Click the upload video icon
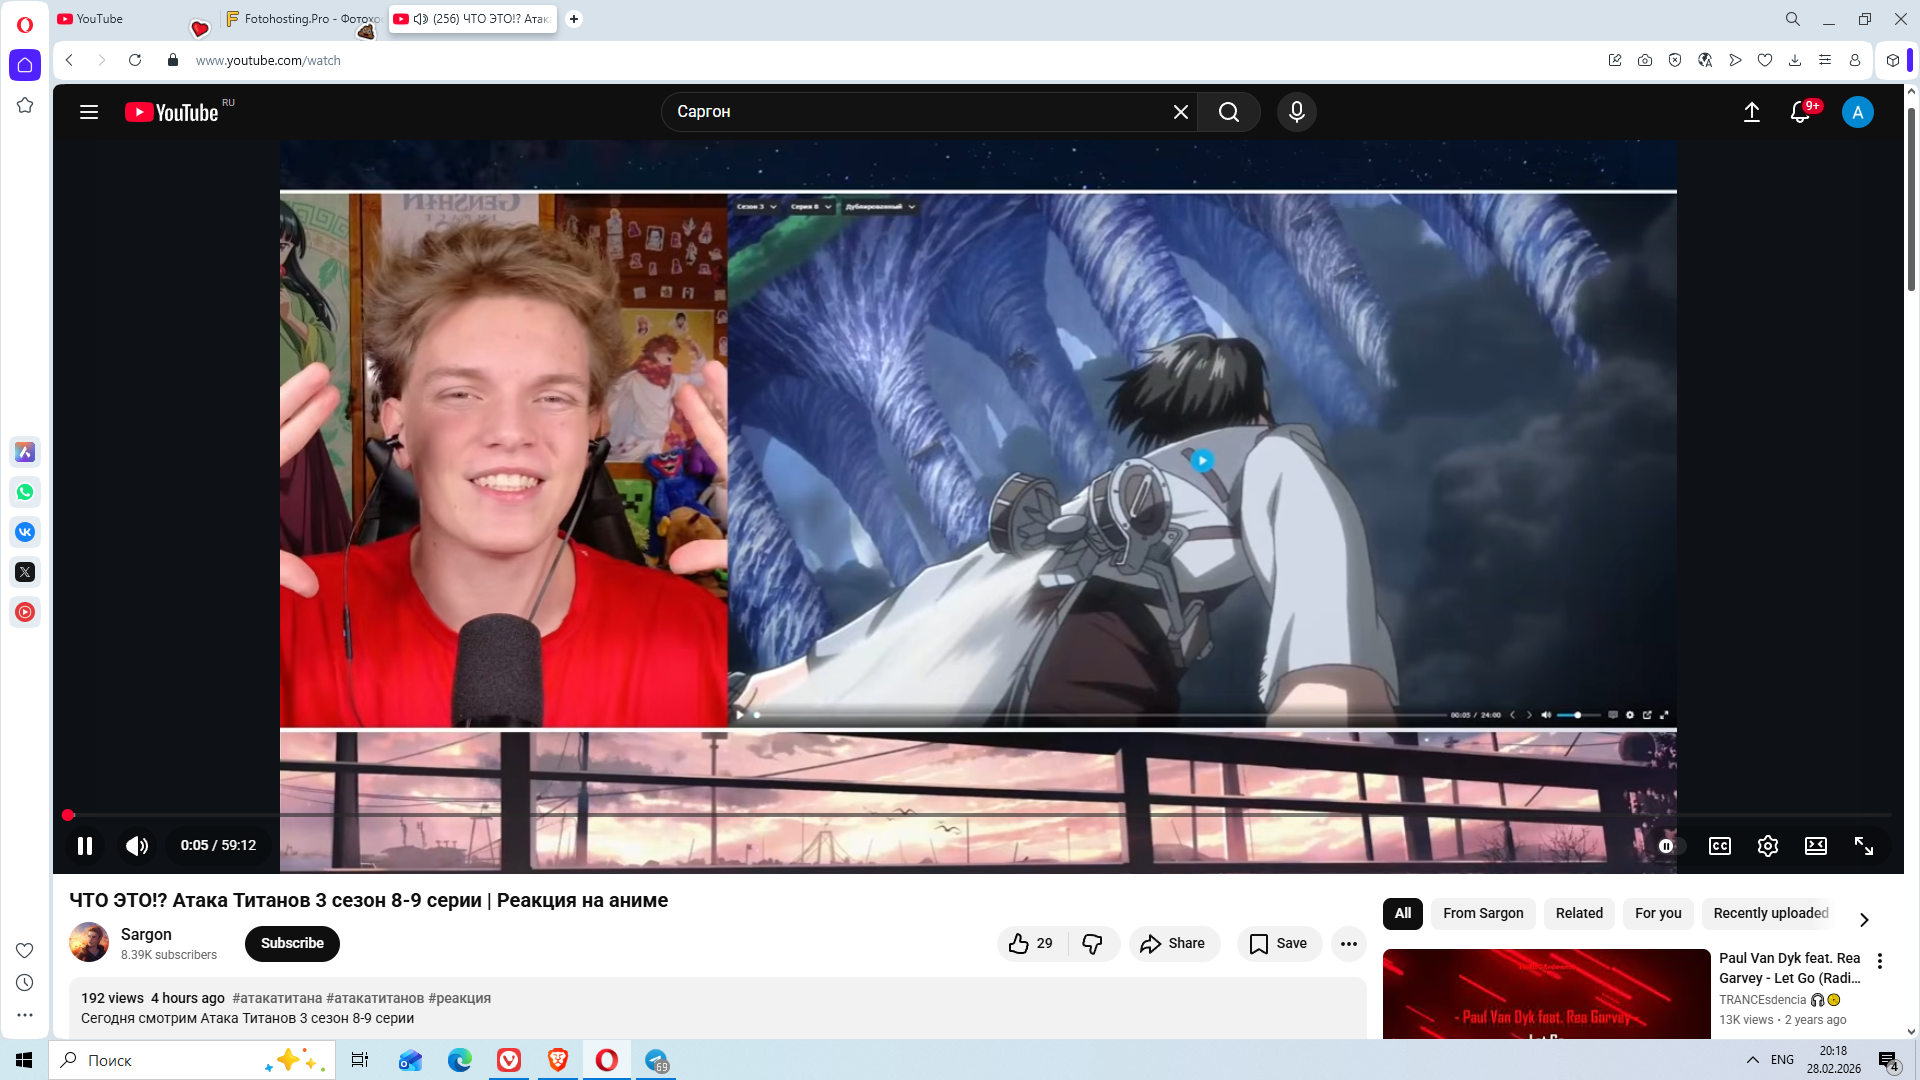 1751,112
